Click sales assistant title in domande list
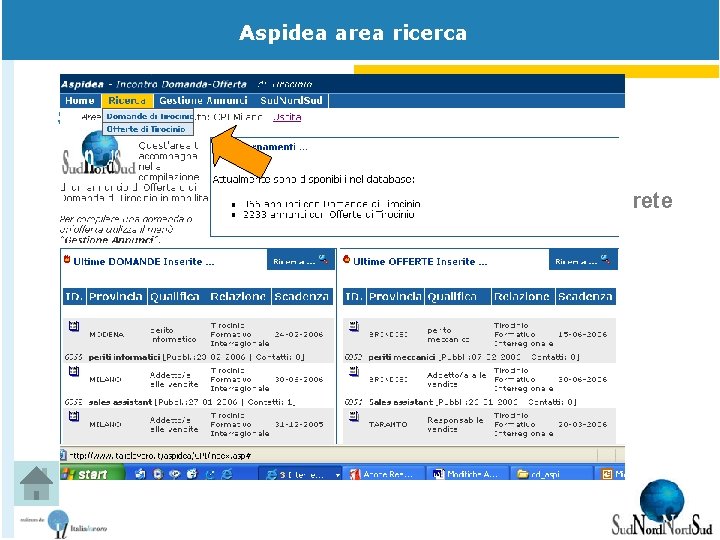Image resolution: width=720 pixels, height=540 pixels. coord(120,402)
